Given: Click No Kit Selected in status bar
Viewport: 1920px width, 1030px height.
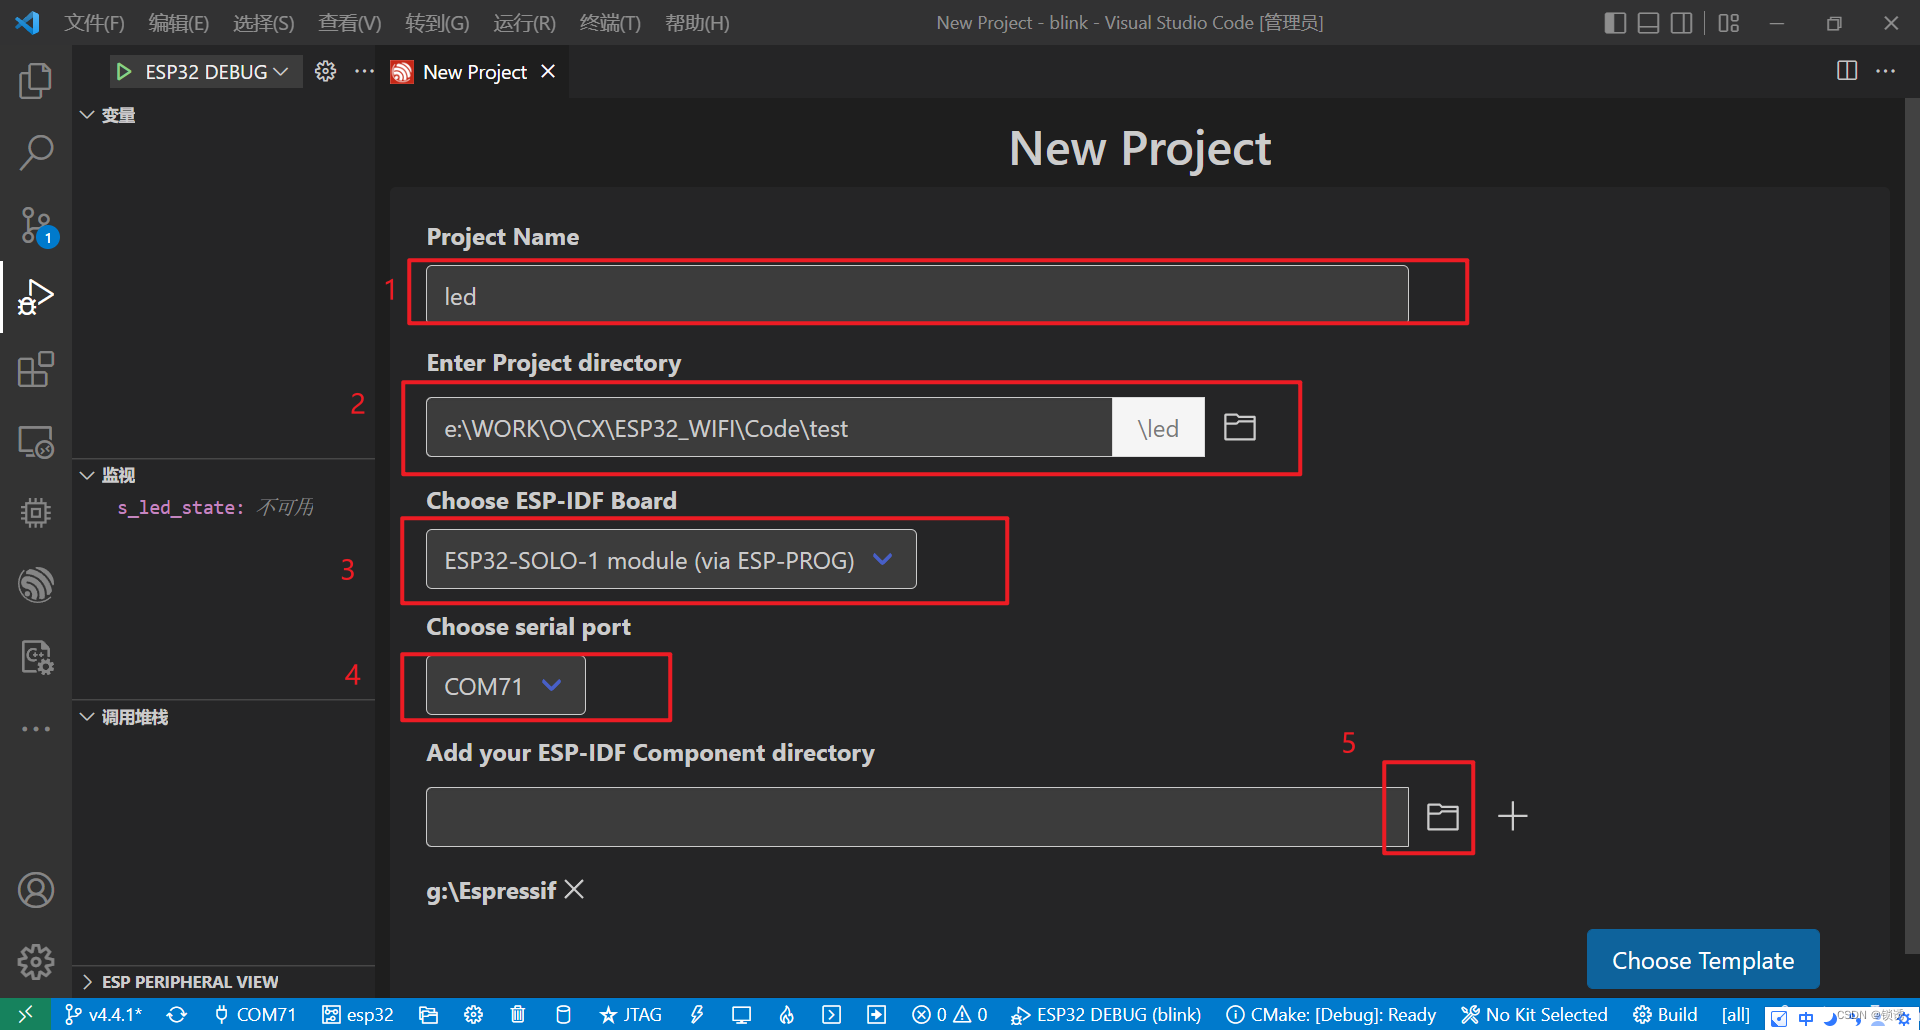Looking at the screenshot, I should click(1534, 1014).
